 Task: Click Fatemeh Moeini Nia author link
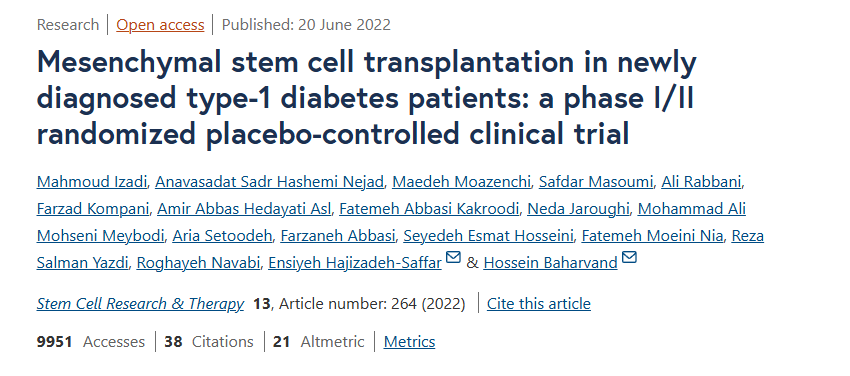click(652, 236)
